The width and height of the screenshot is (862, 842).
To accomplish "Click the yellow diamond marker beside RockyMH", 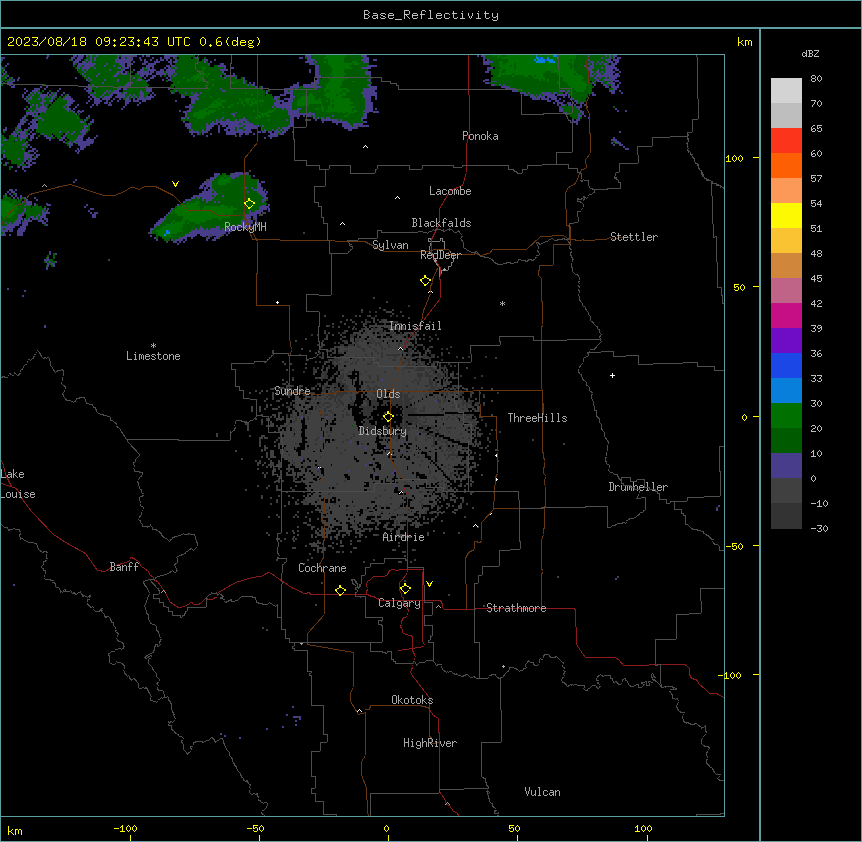I will [250, 204].
